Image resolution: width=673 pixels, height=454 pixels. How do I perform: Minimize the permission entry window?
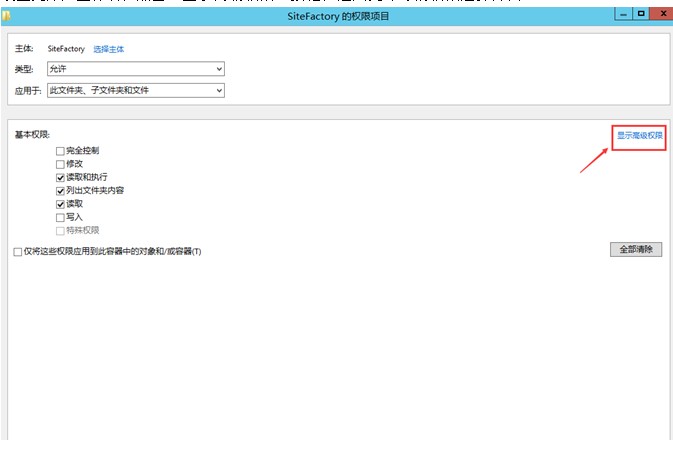(622, 16)
